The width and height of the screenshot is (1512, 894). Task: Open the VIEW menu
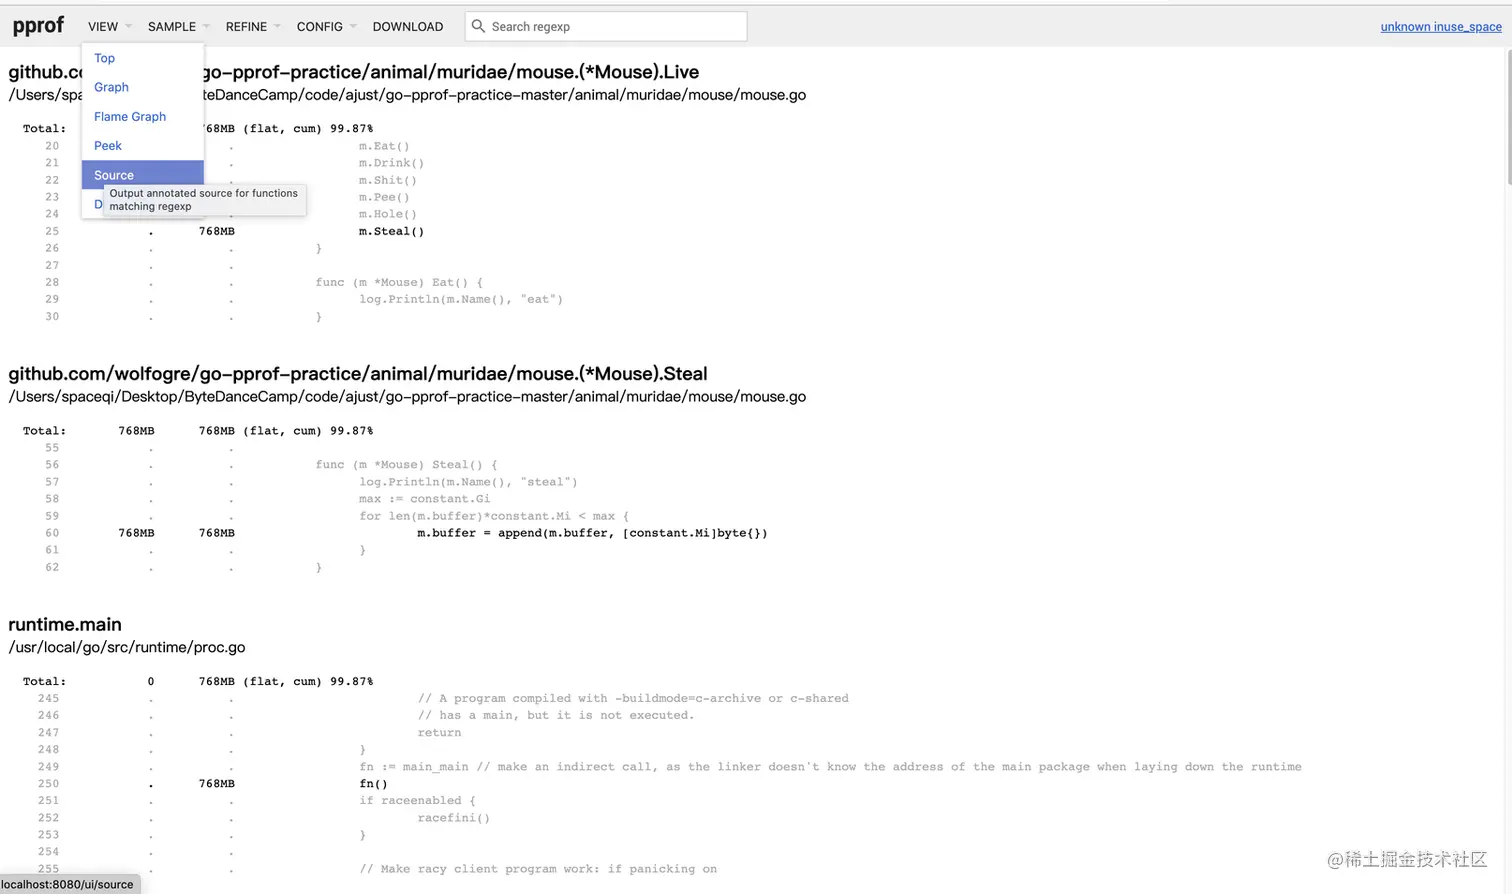tap(101, 26)
